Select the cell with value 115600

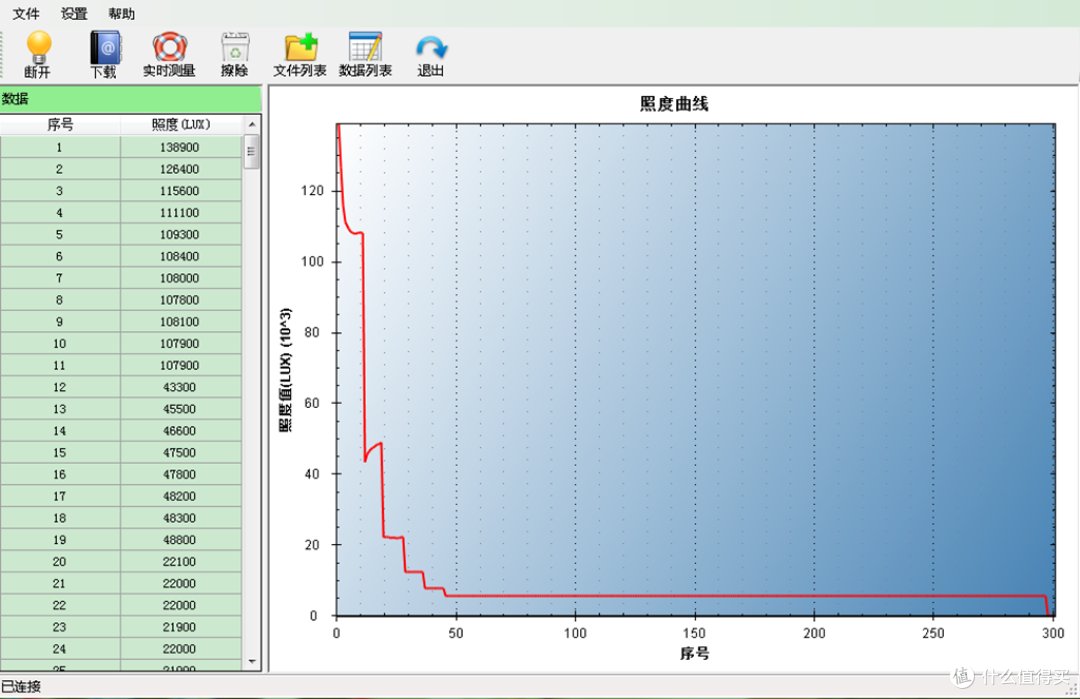(x=180, y=191)
